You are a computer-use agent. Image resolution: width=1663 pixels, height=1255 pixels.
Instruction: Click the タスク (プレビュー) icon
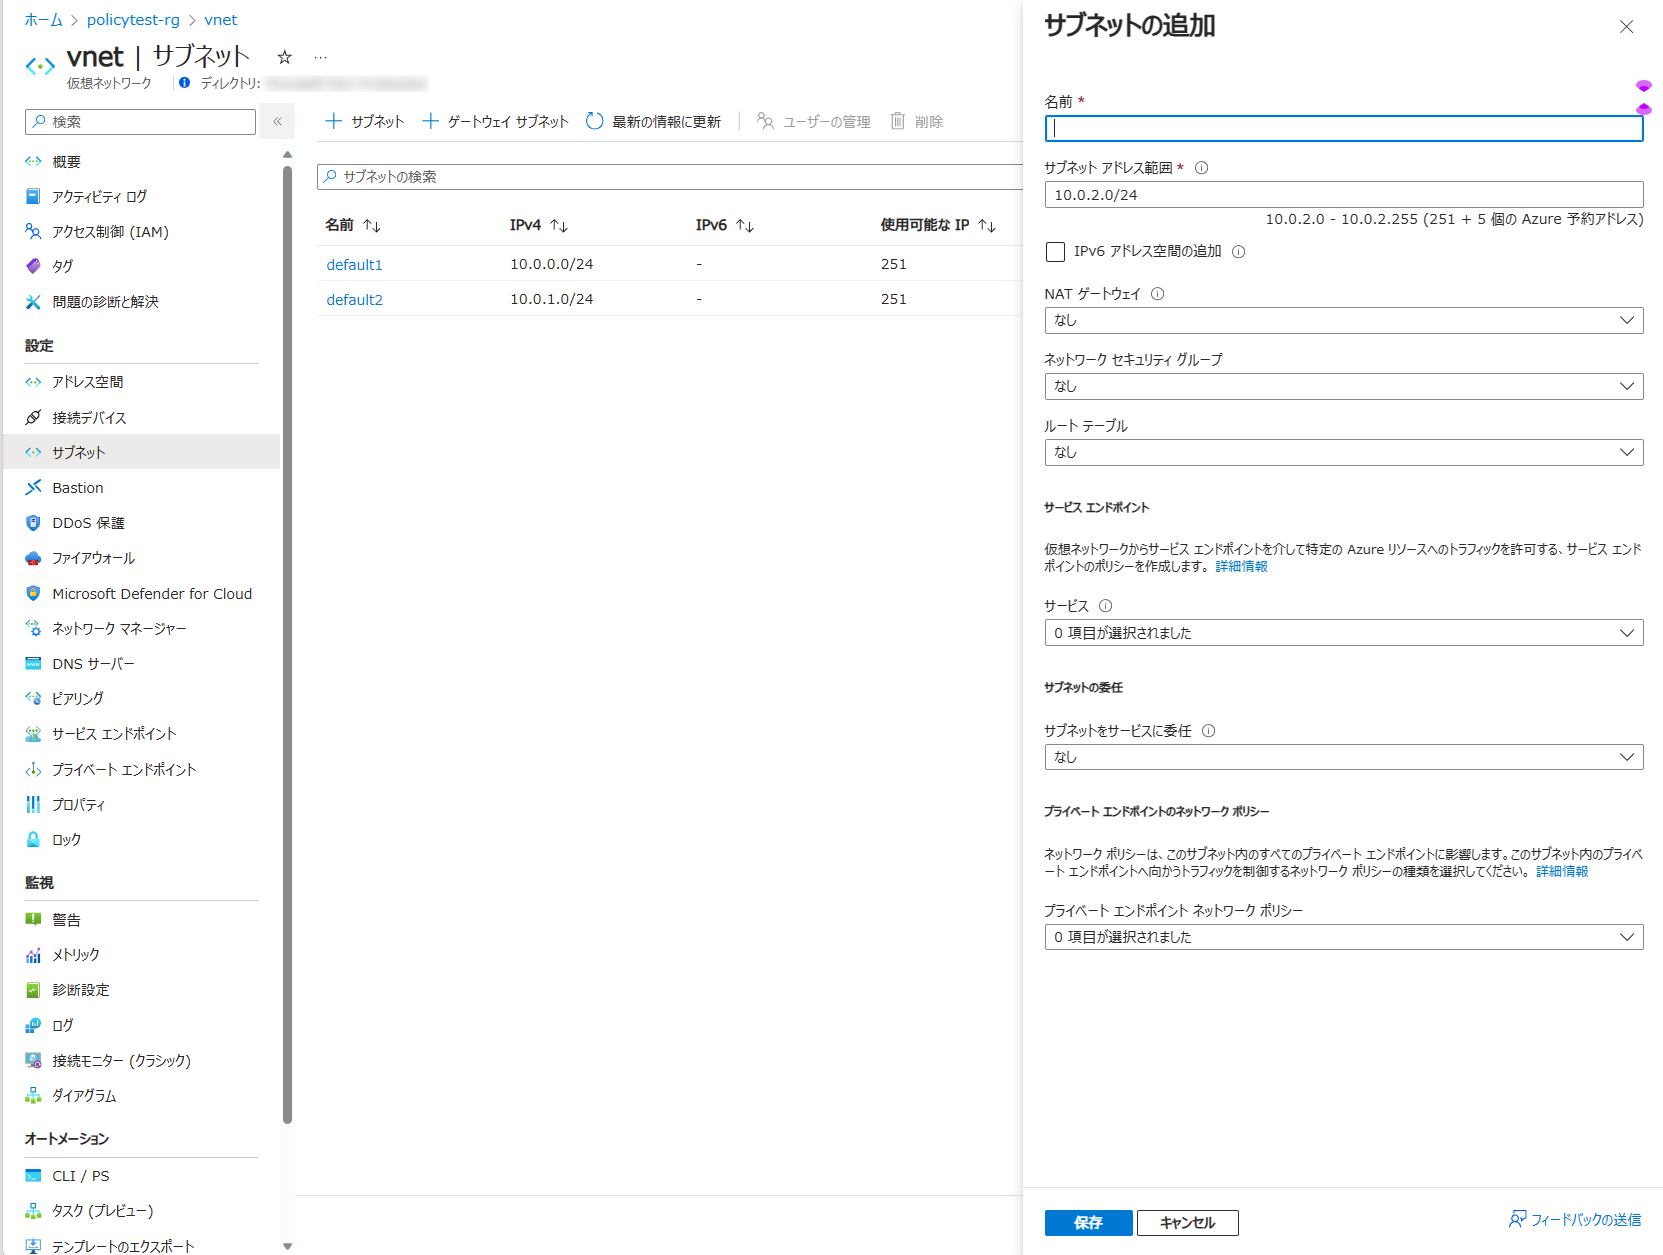pyautogui.click(x=33, y=1211)
